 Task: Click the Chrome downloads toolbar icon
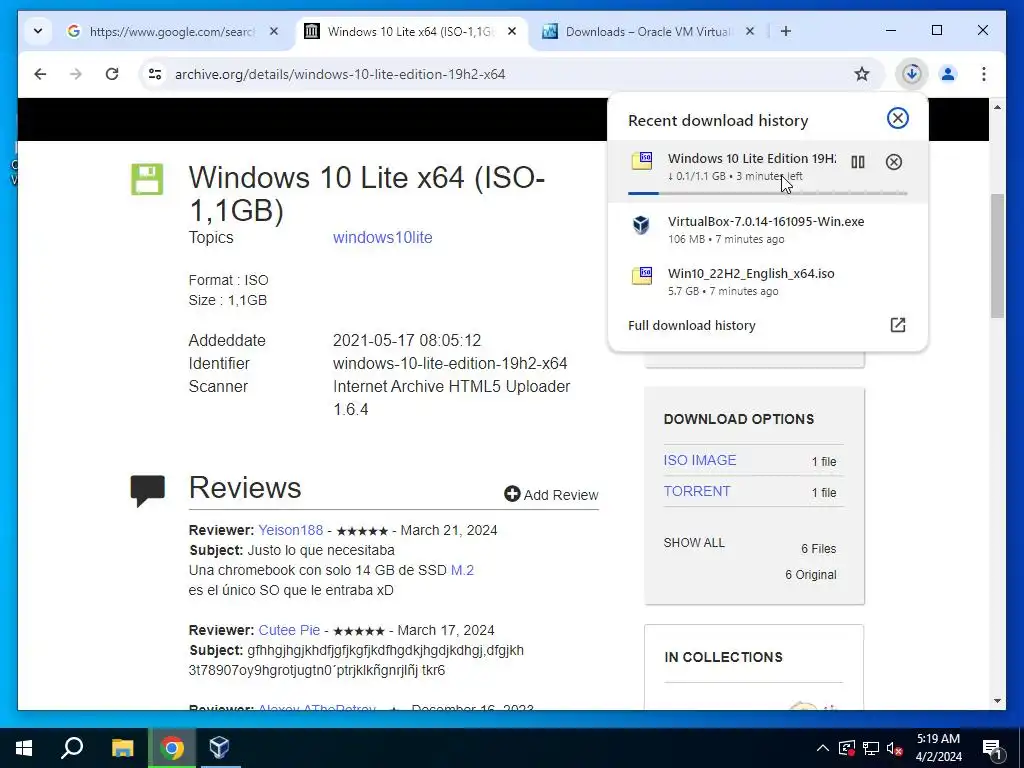point(912,74)
